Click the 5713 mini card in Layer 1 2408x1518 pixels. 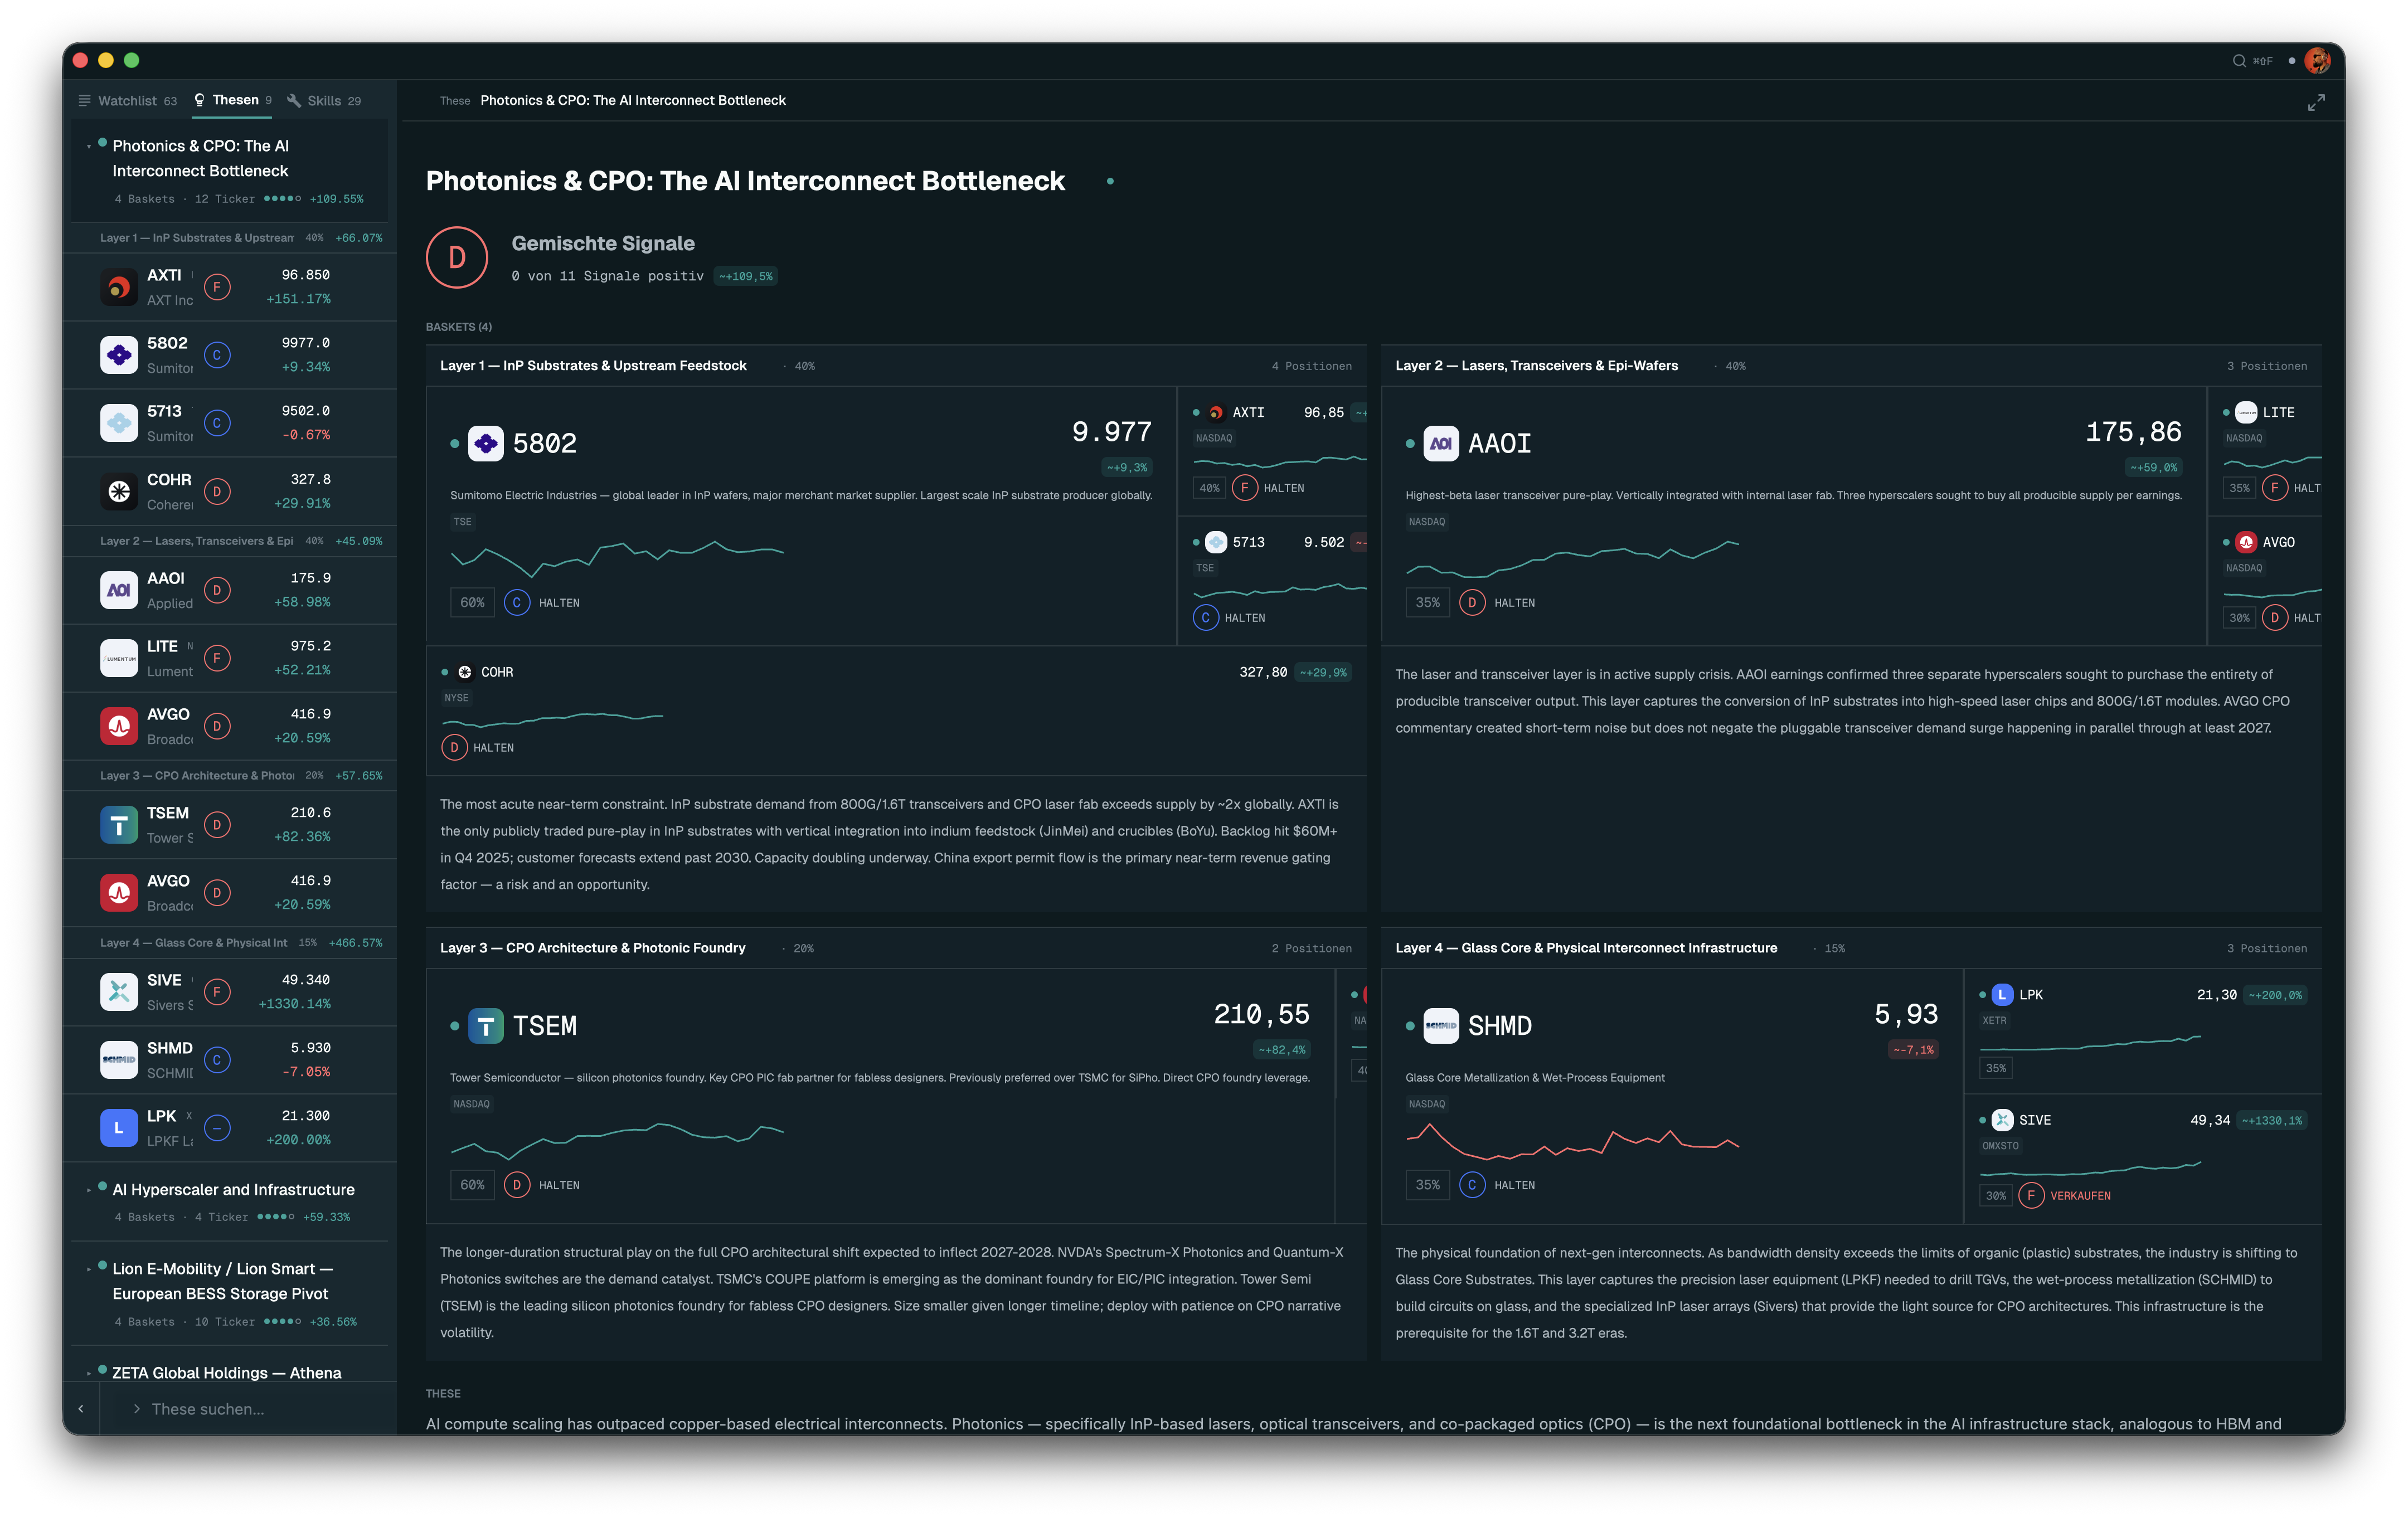click(x=1272, y=581)
